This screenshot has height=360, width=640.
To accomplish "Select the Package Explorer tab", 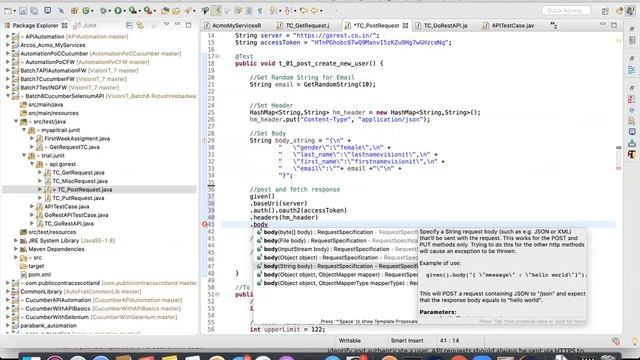I will 36,25.
